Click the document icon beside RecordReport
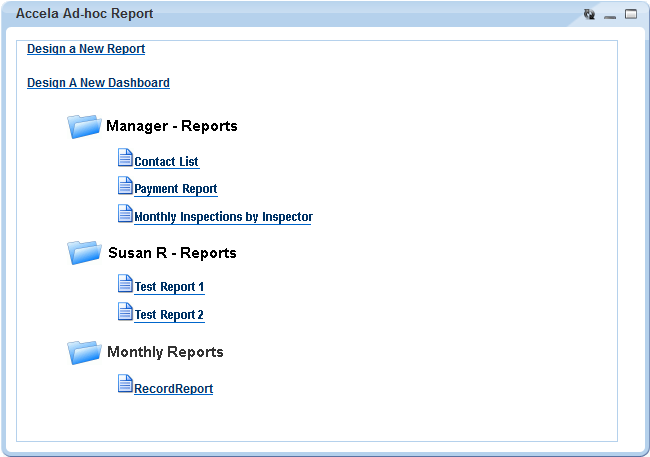 (125, 384)
